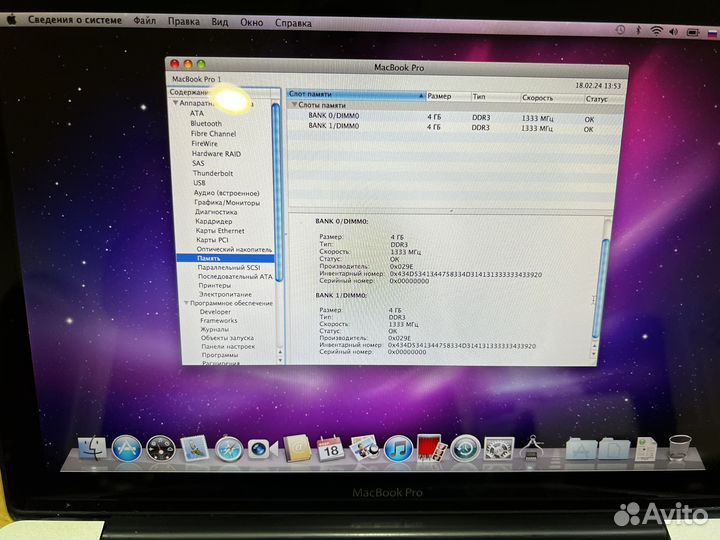The height and width of the screenshot is (540, 720).
Task: Open the Вид menu
Action: coord(219,22)
